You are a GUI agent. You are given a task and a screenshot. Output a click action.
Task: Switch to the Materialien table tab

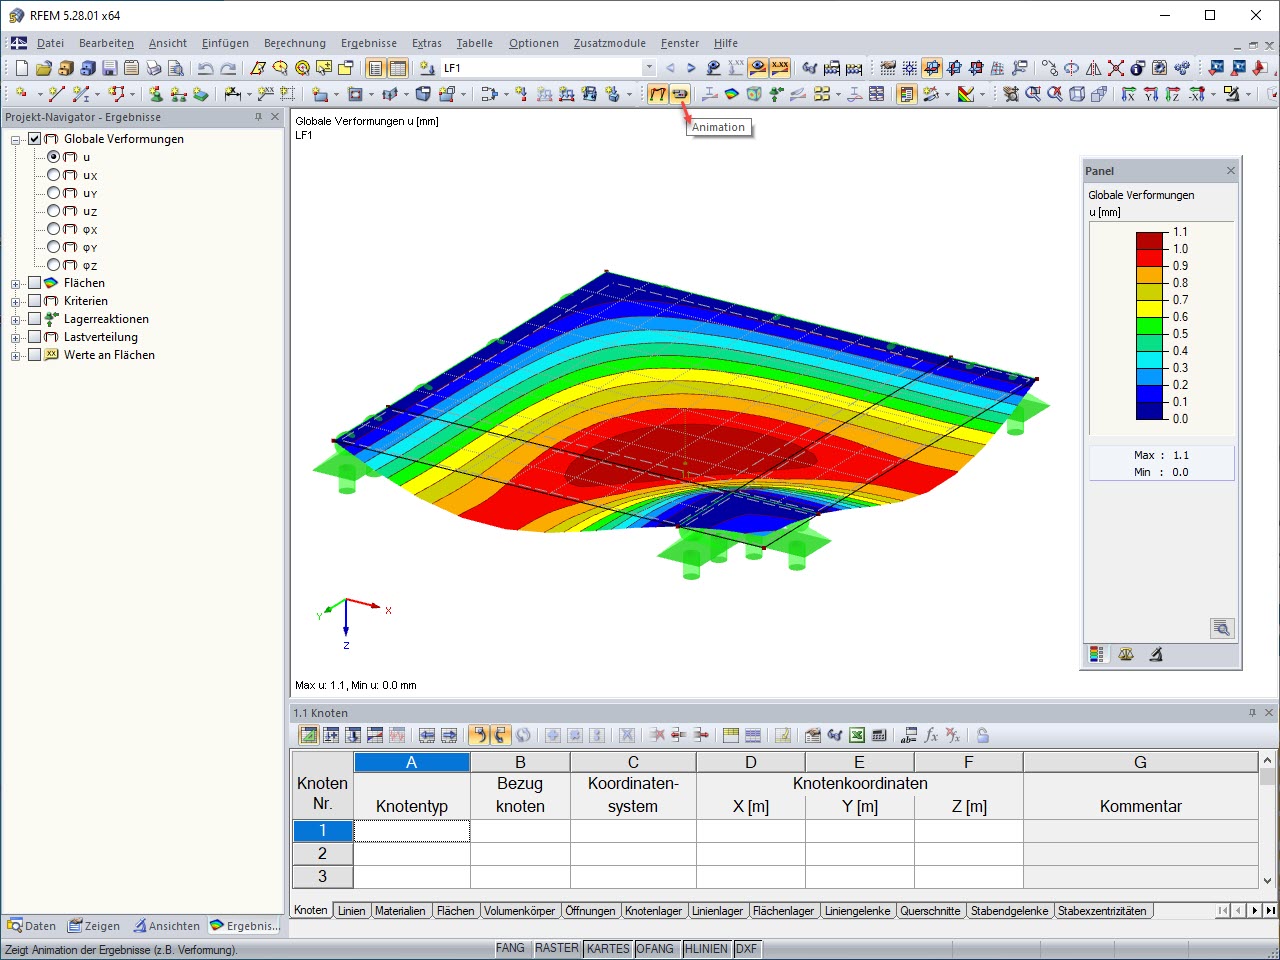pyautogui.click(x=400, y=911)
